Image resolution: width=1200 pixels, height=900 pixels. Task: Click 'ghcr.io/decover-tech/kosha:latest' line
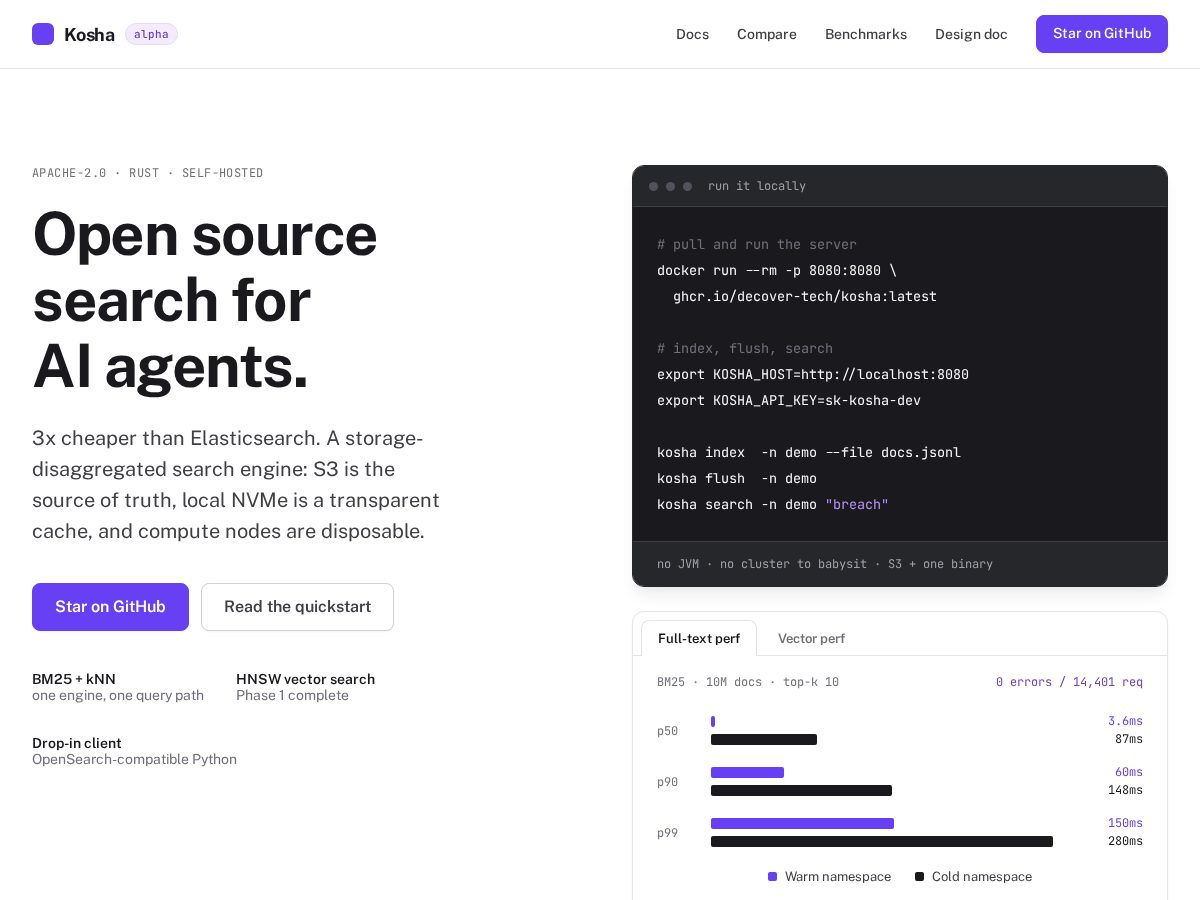pos(805,297)
